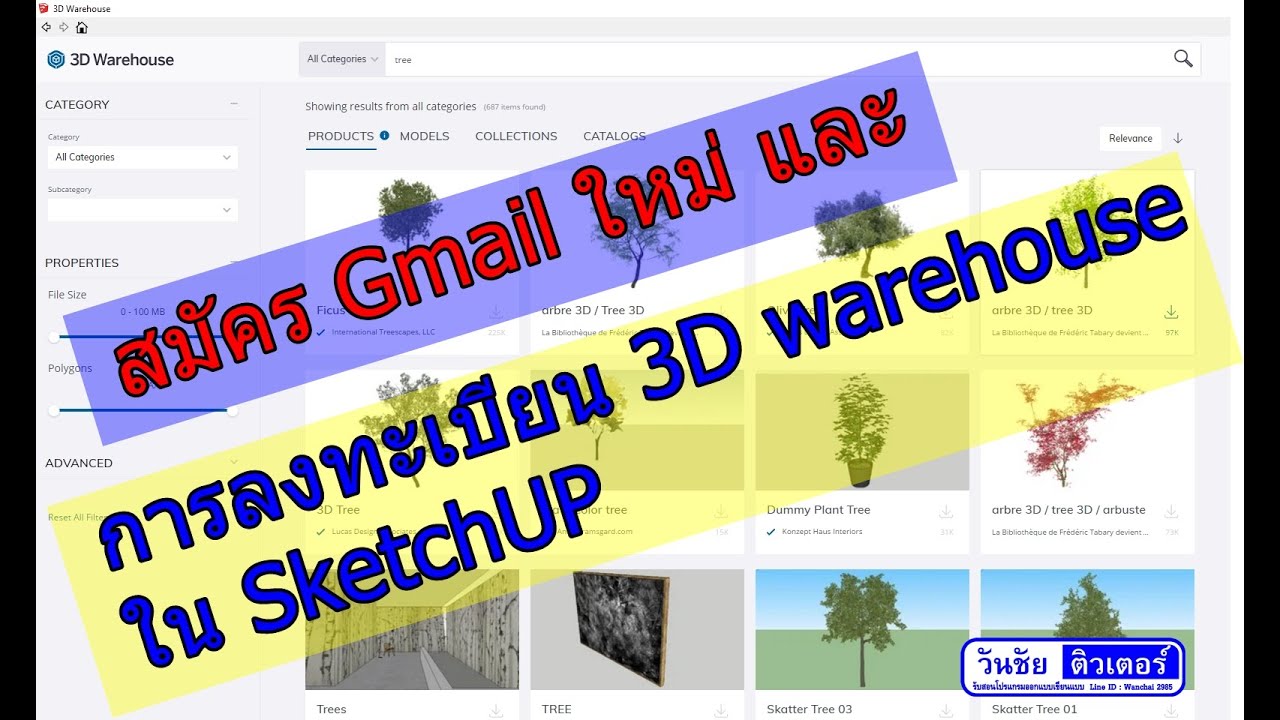The height and width of the screenshot is (720, 1280).
Task: Download the Dummy Plant Tree model
Action: pos(945,512)
